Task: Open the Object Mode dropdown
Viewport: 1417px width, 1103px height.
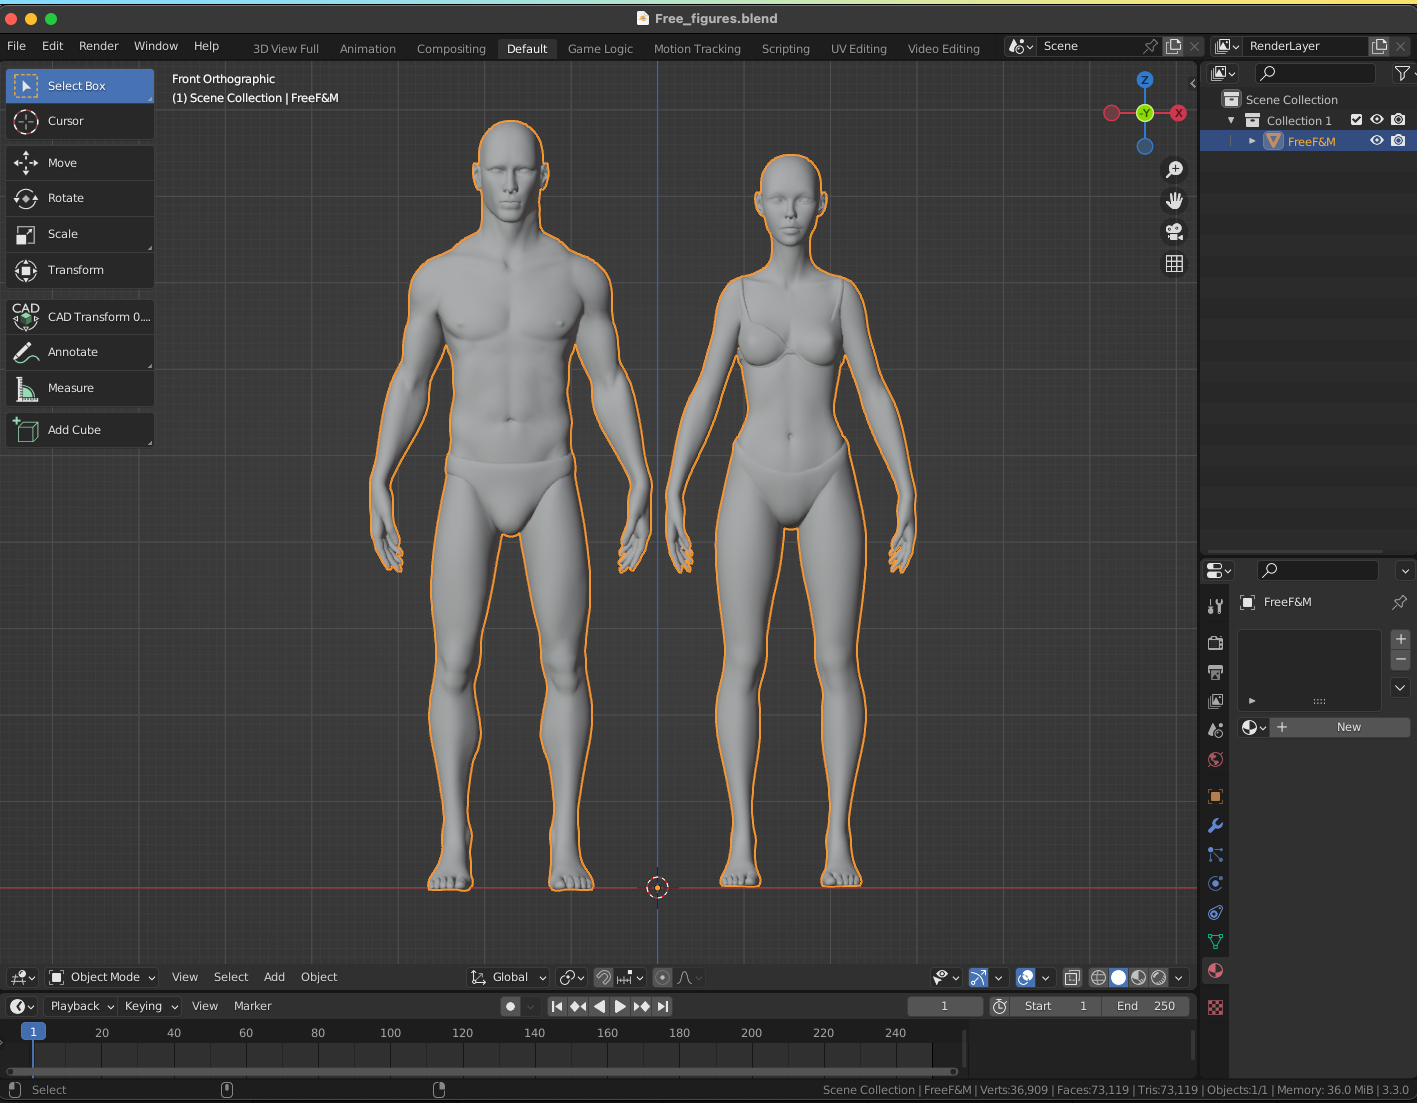Action: [103, 977]
